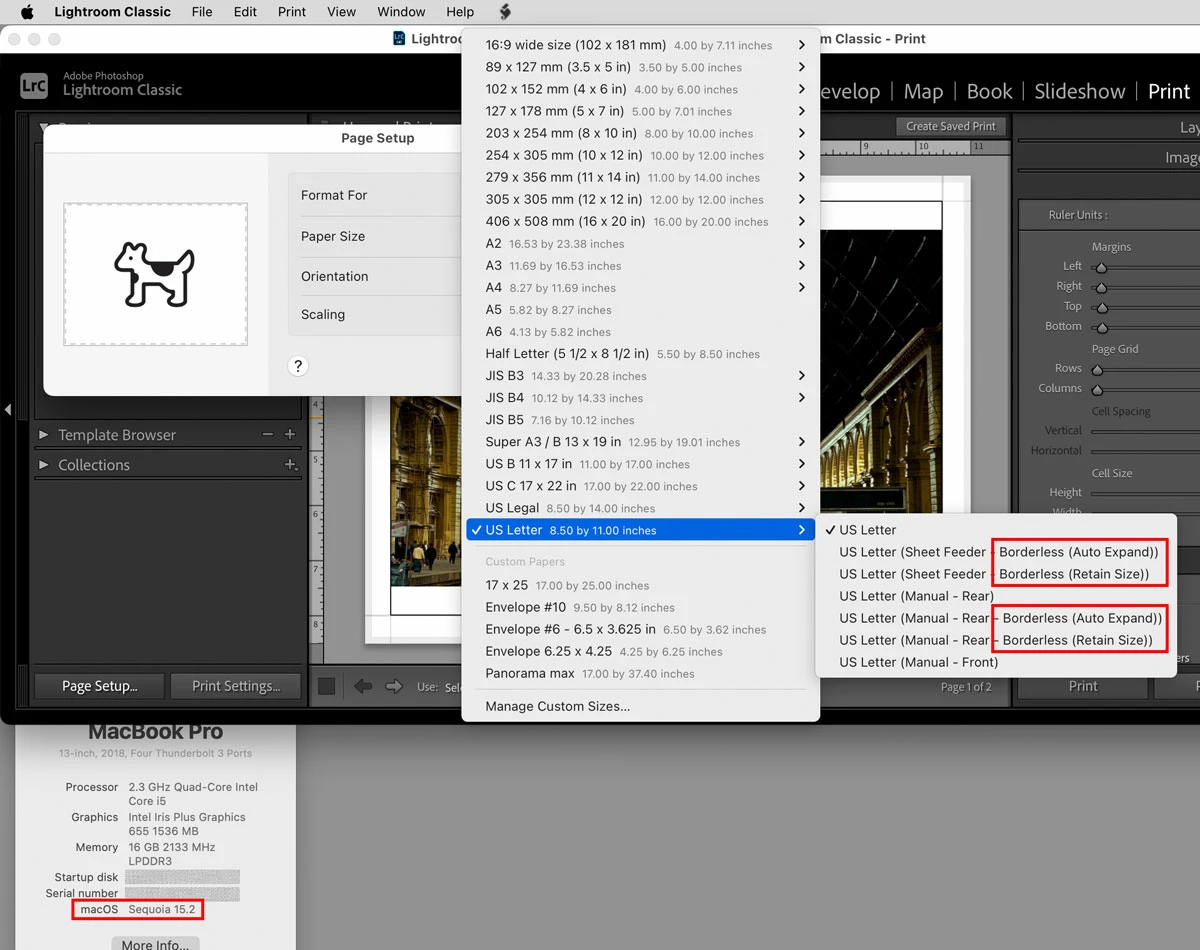Go to next page arrow in toolbar
This screenshot has width=1200, height=950.
(393, 686)
